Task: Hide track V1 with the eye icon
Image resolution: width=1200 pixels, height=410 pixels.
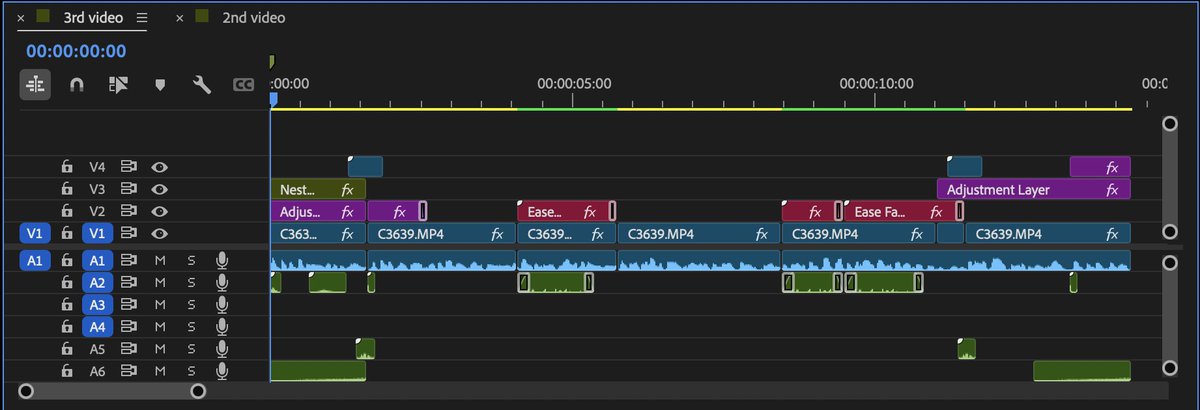Action: pos(159,233)
